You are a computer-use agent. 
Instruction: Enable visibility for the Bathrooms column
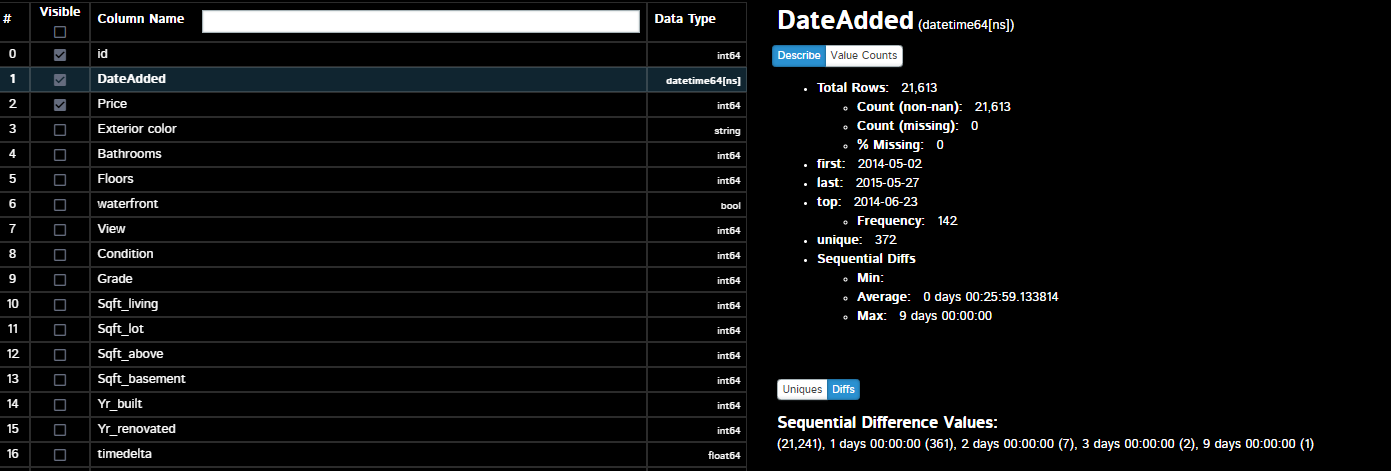click(x=60, y=155)
